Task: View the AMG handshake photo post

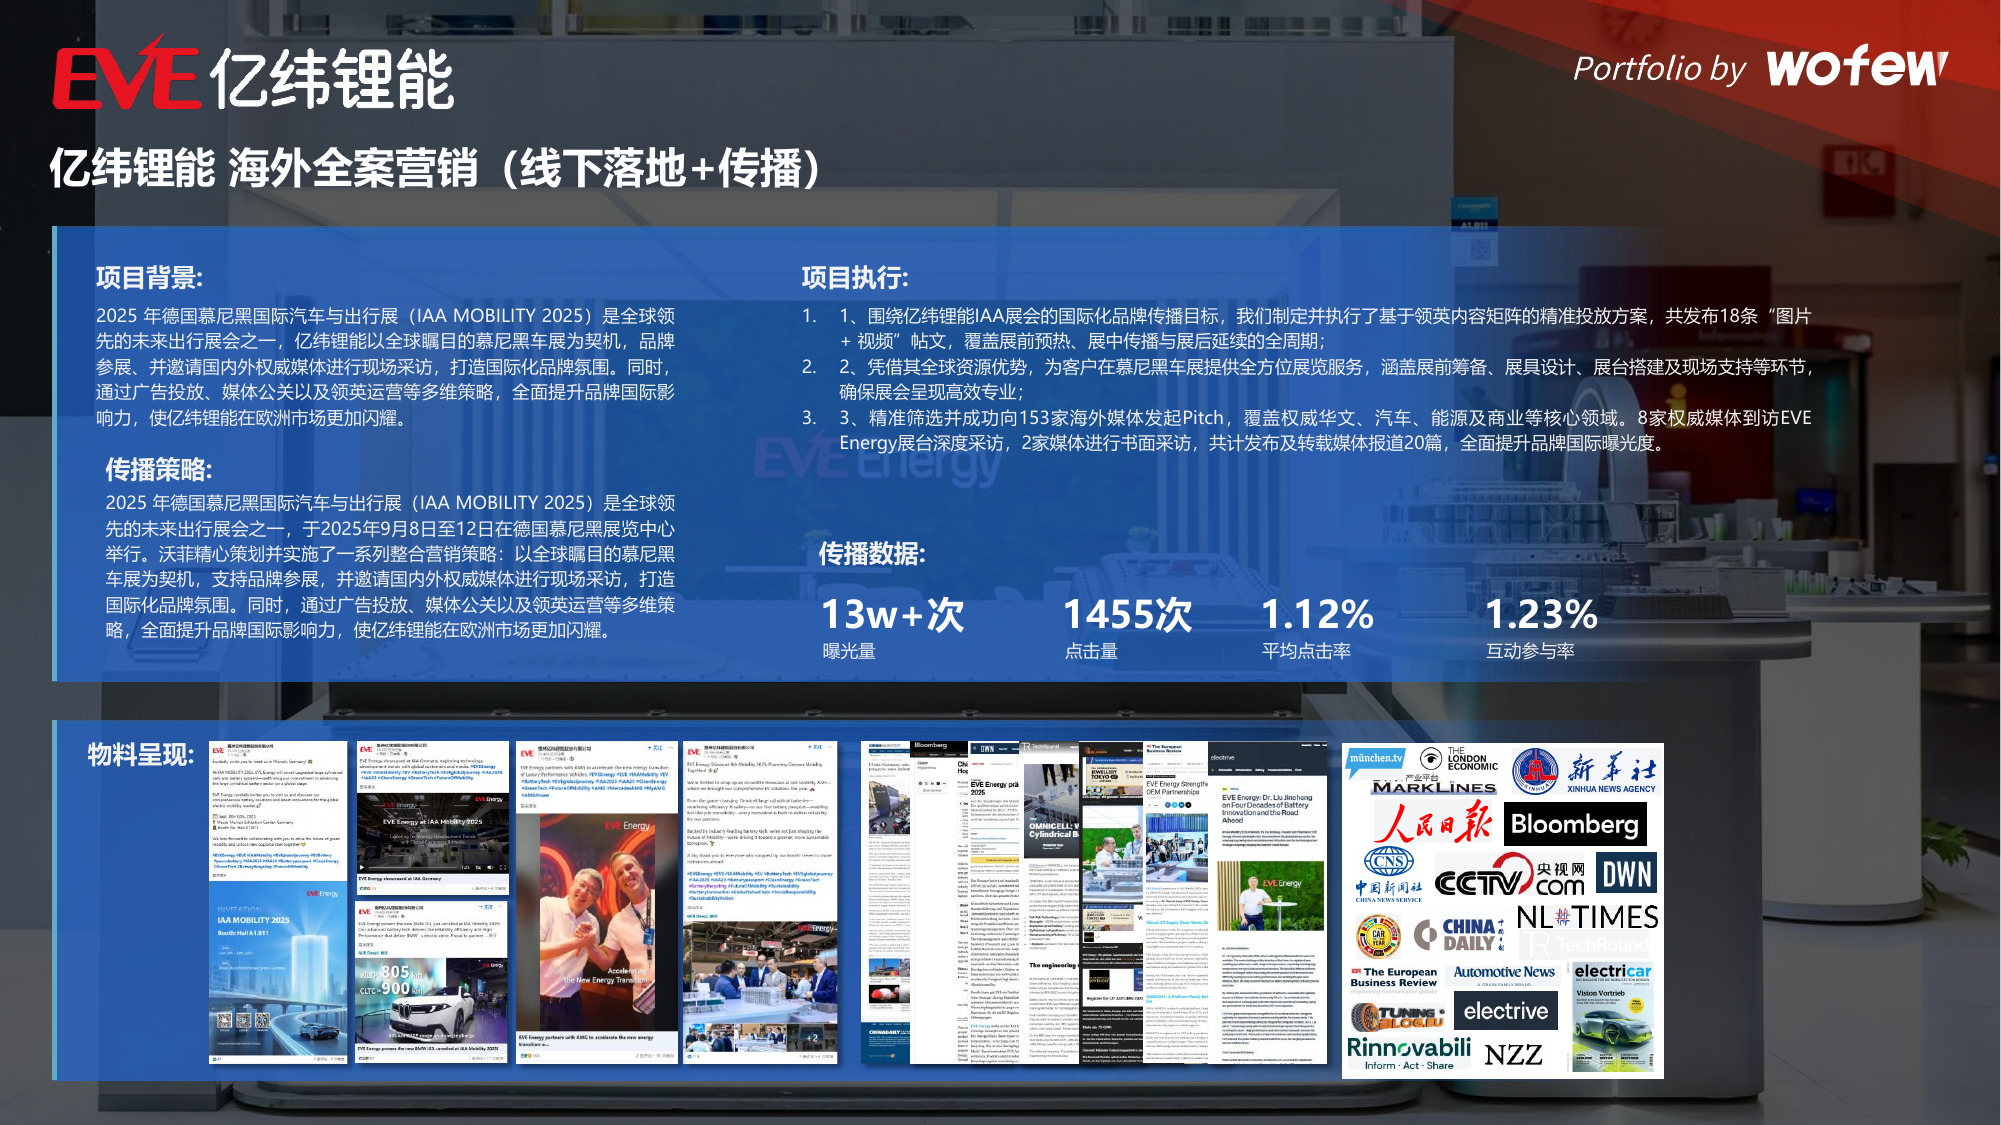Action: (596, 924)
